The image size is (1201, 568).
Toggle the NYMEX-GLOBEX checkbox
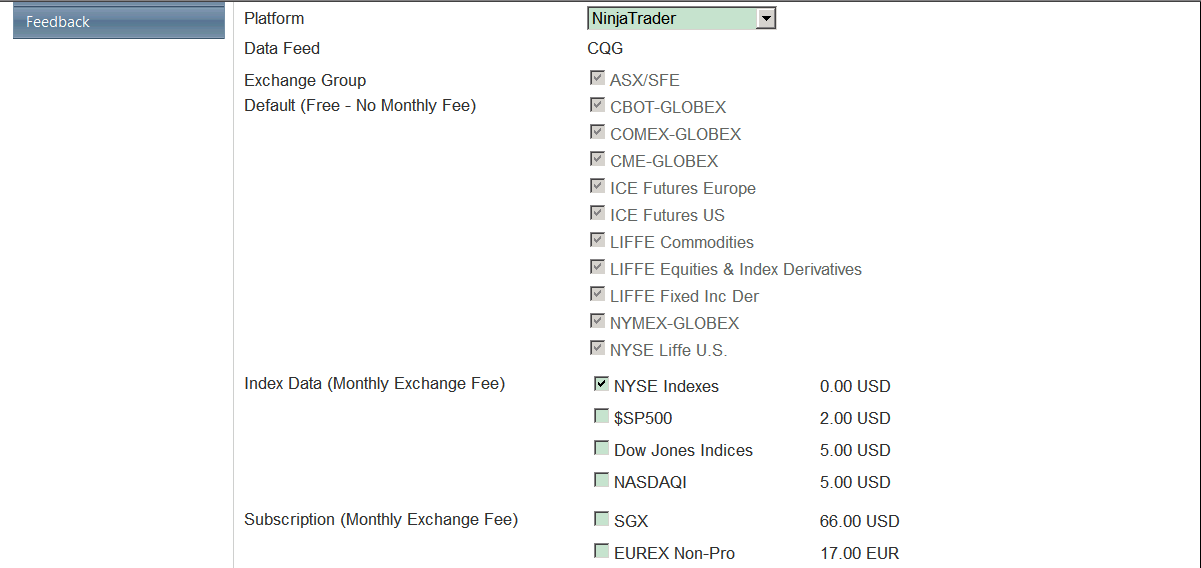coord(597,321)
